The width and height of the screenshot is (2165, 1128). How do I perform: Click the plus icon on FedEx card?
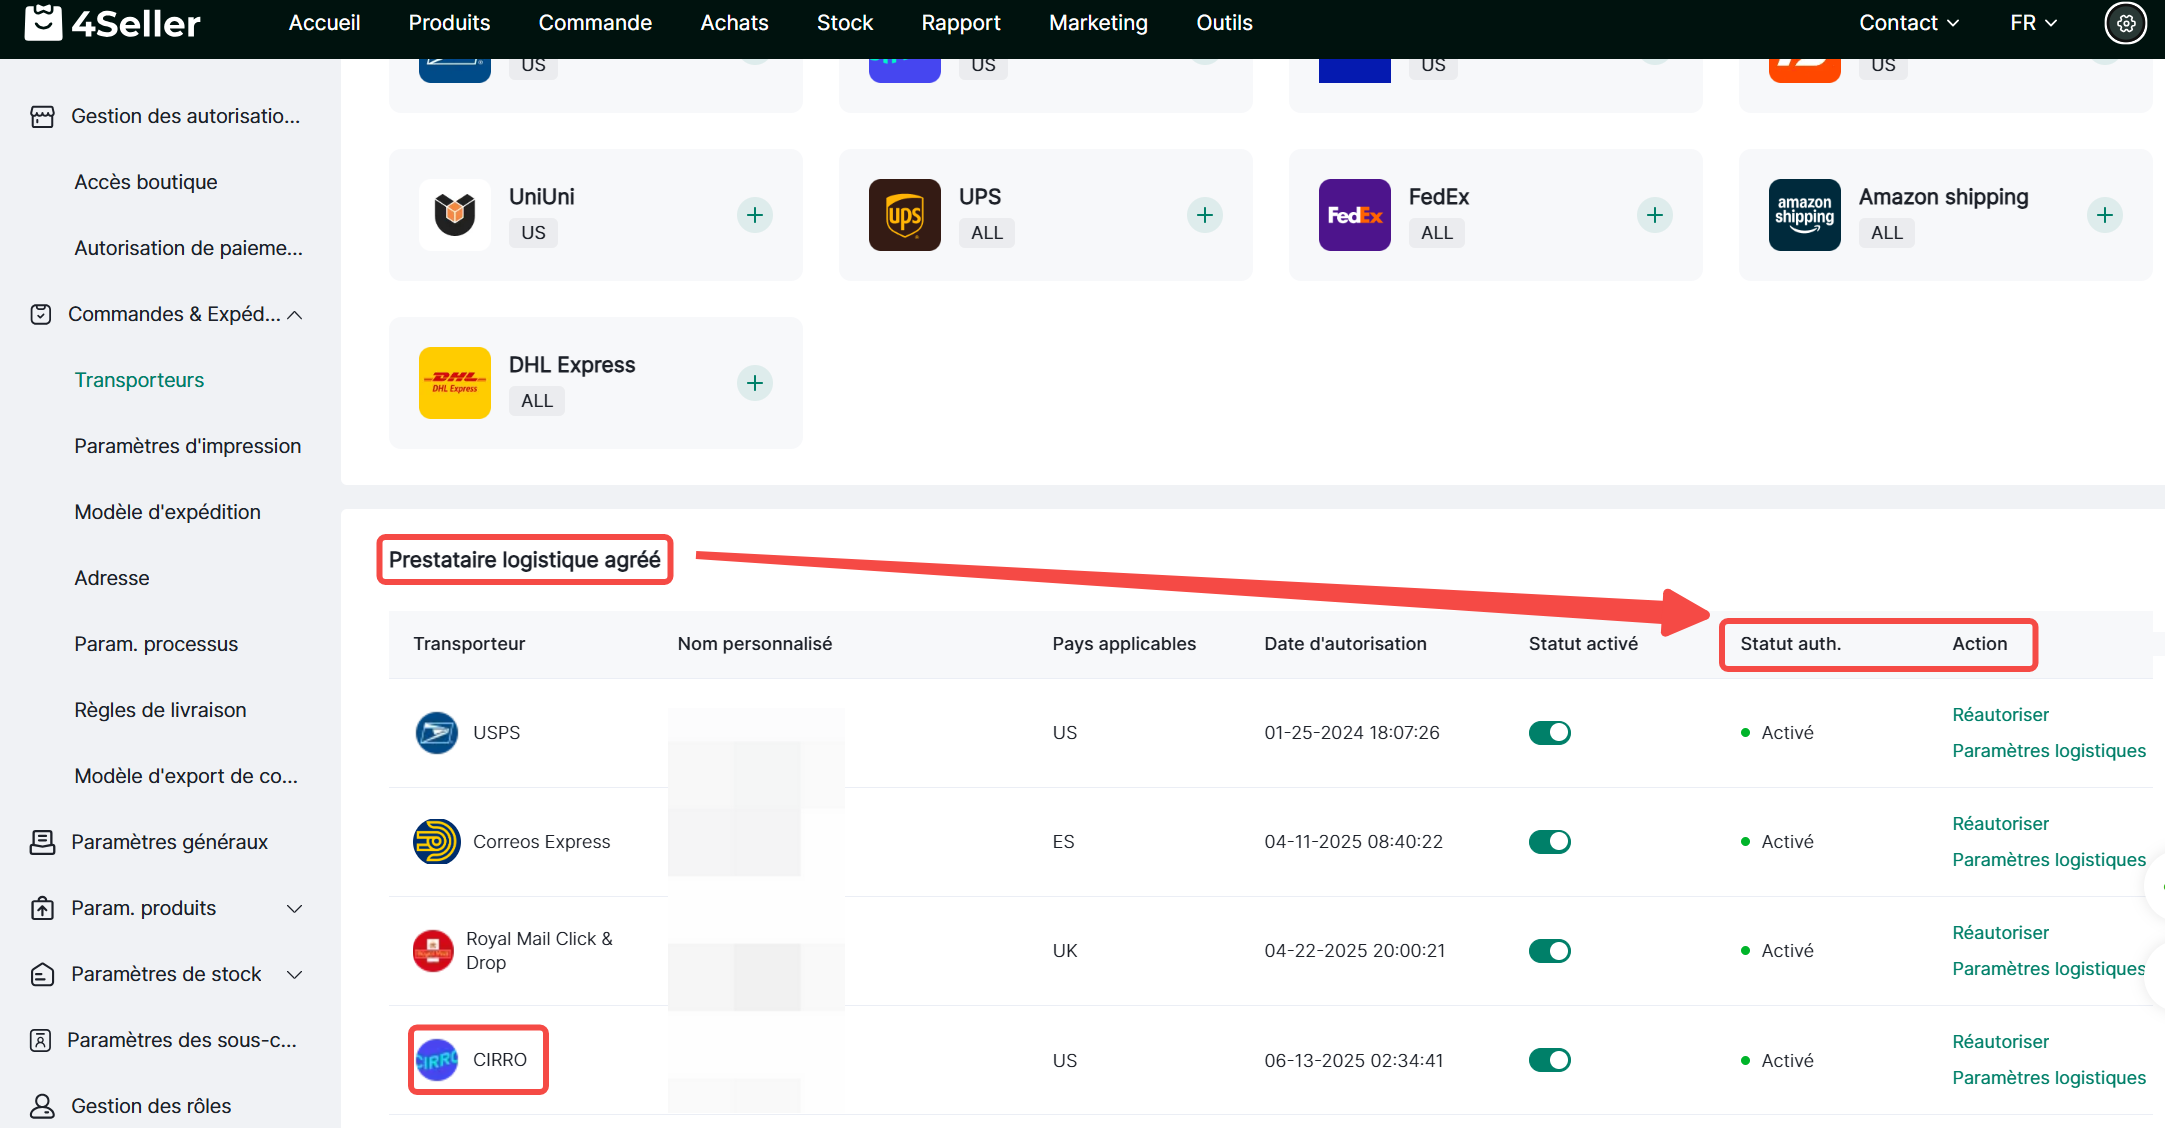pyautogui.click(x=1655, y=215)
